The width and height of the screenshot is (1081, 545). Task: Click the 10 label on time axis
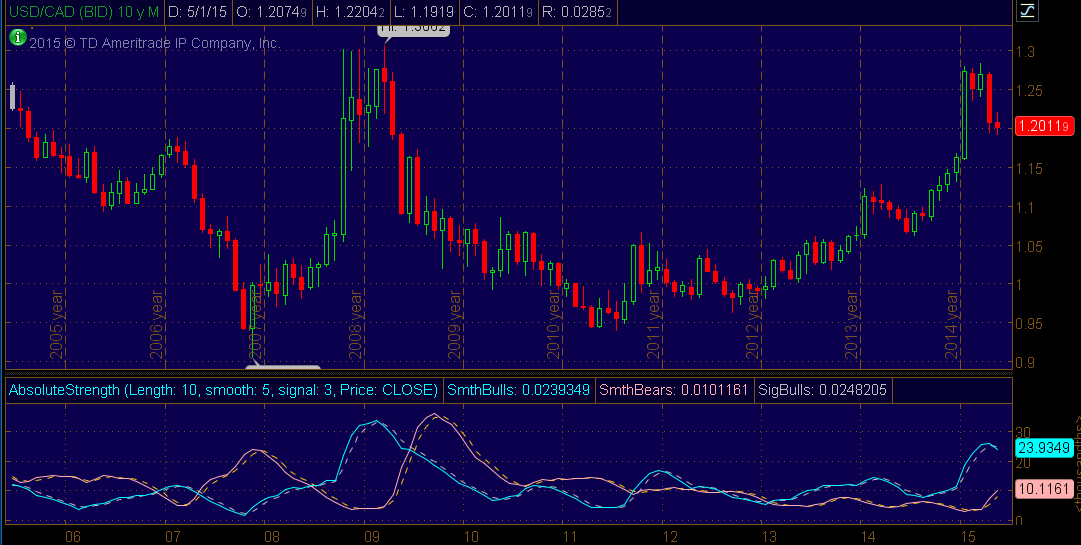click(x=470, y=536)
